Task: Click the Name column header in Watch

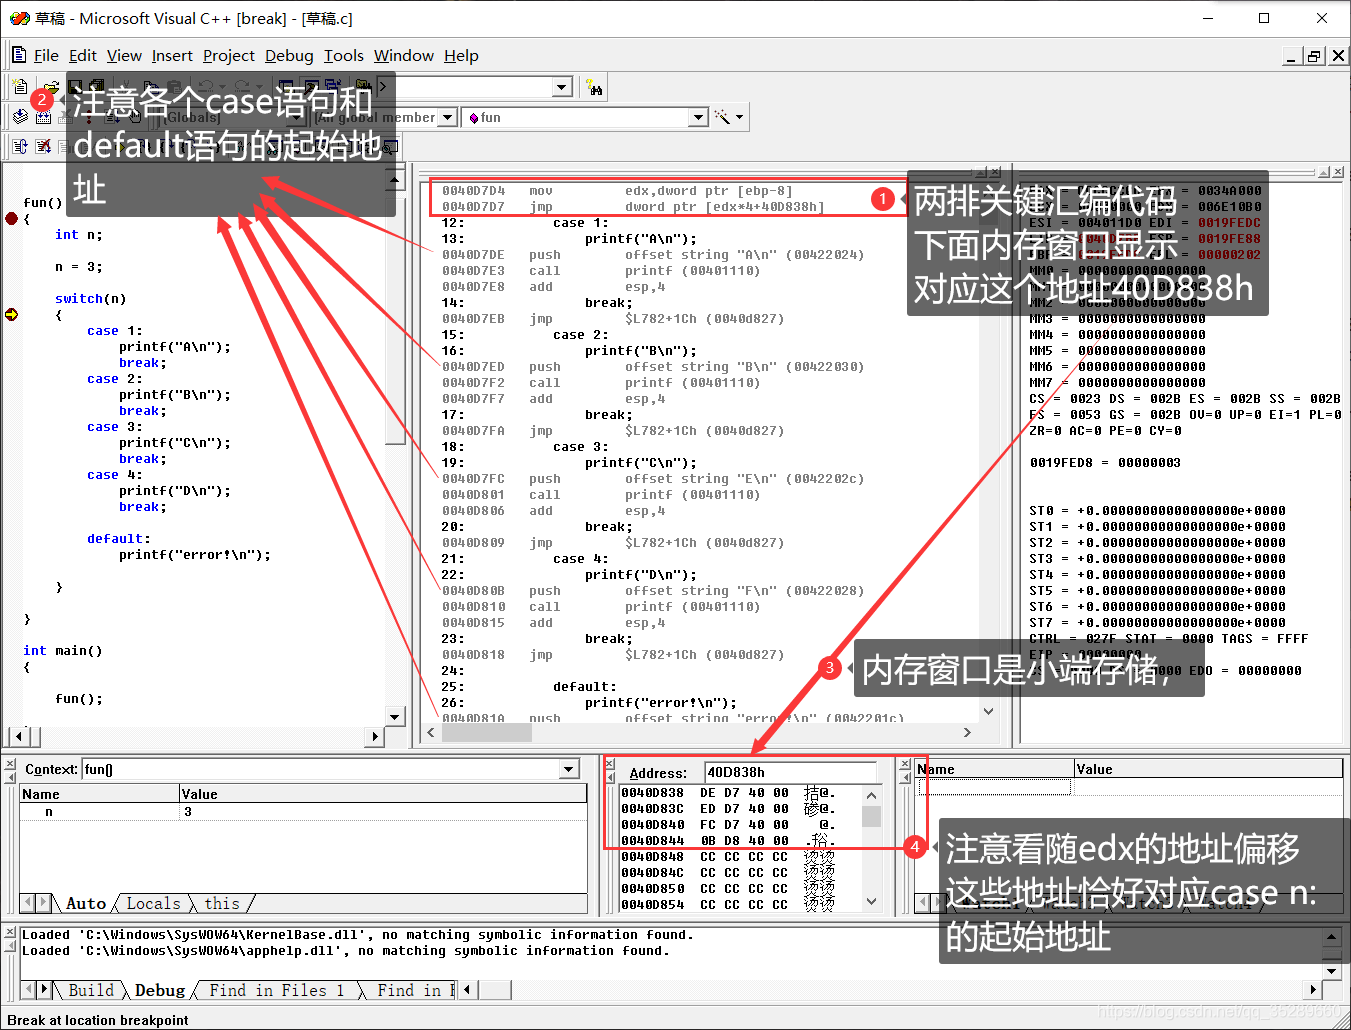Action: tap(995, 769)
